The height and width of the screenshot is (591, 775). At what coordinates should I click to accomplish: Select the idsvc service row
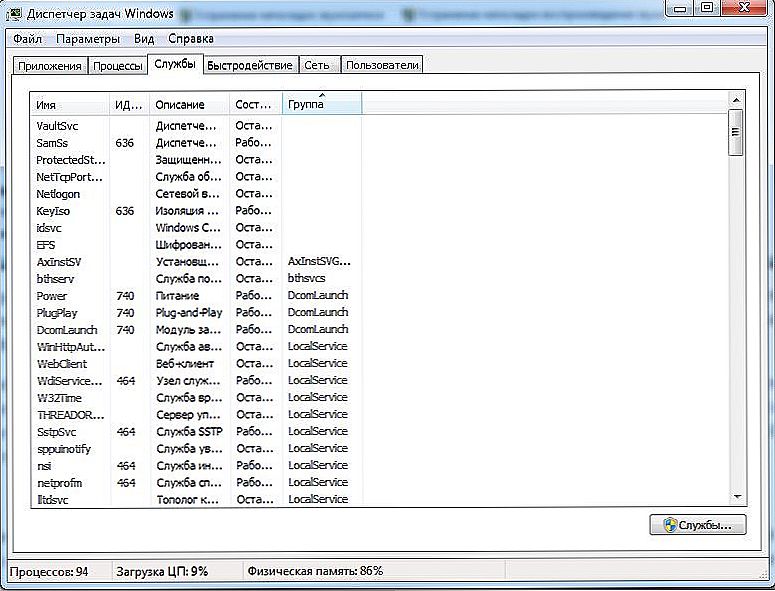[x=196, y=228]
